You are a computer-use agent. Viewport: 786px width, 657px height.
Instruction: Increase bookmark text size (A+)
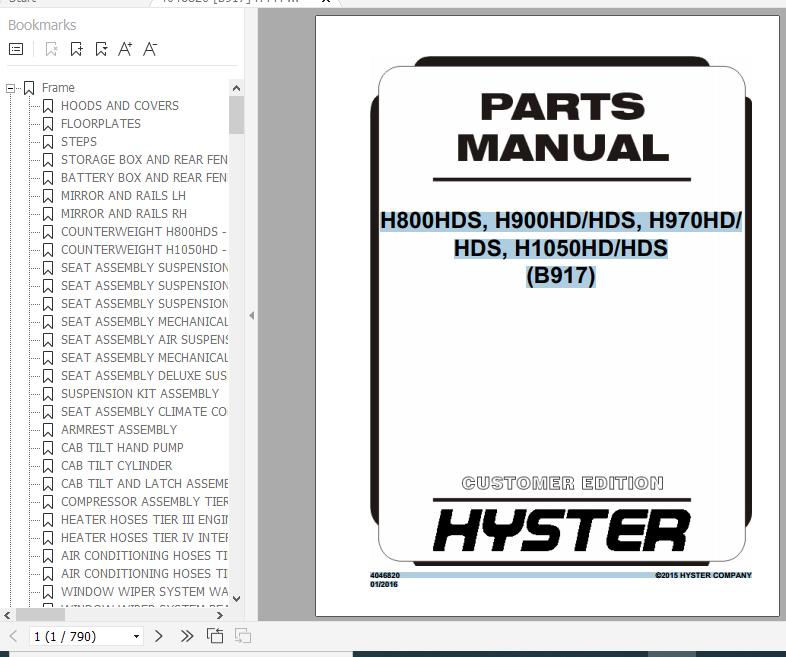pos(125,49)
